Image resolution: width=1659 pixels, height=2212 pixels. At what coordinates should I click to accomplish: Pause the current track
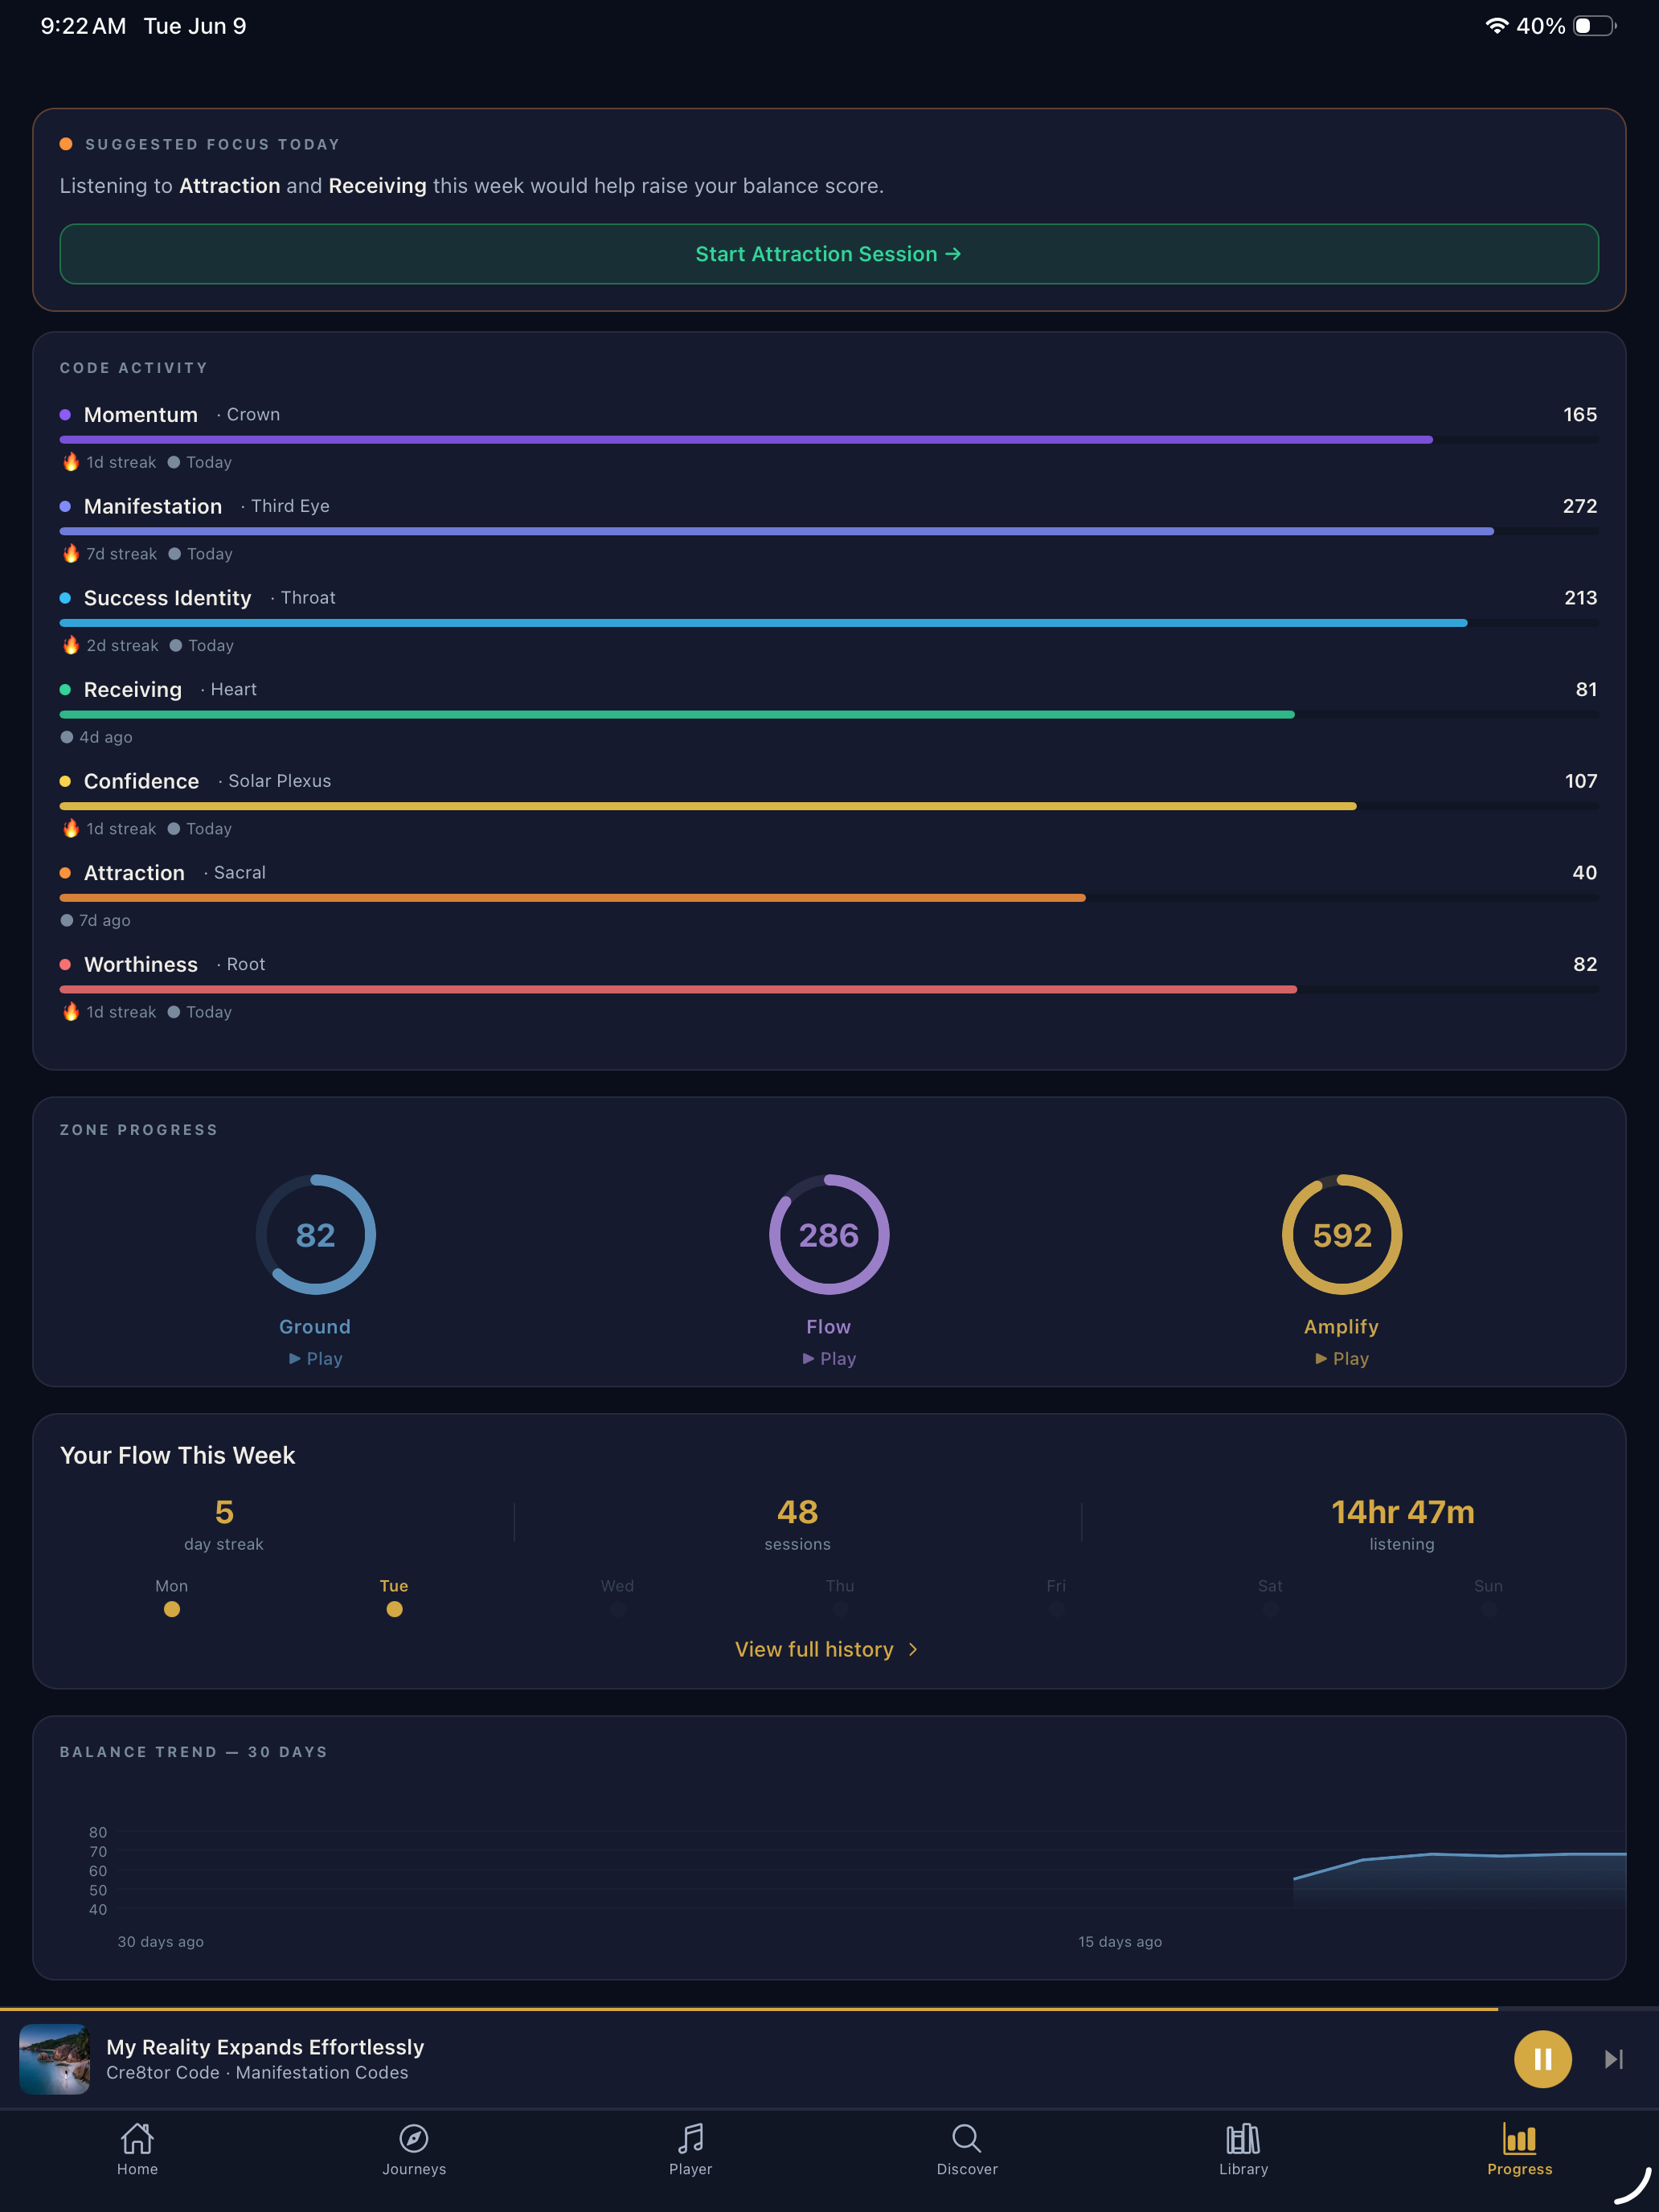(x=1542, y=2059)
